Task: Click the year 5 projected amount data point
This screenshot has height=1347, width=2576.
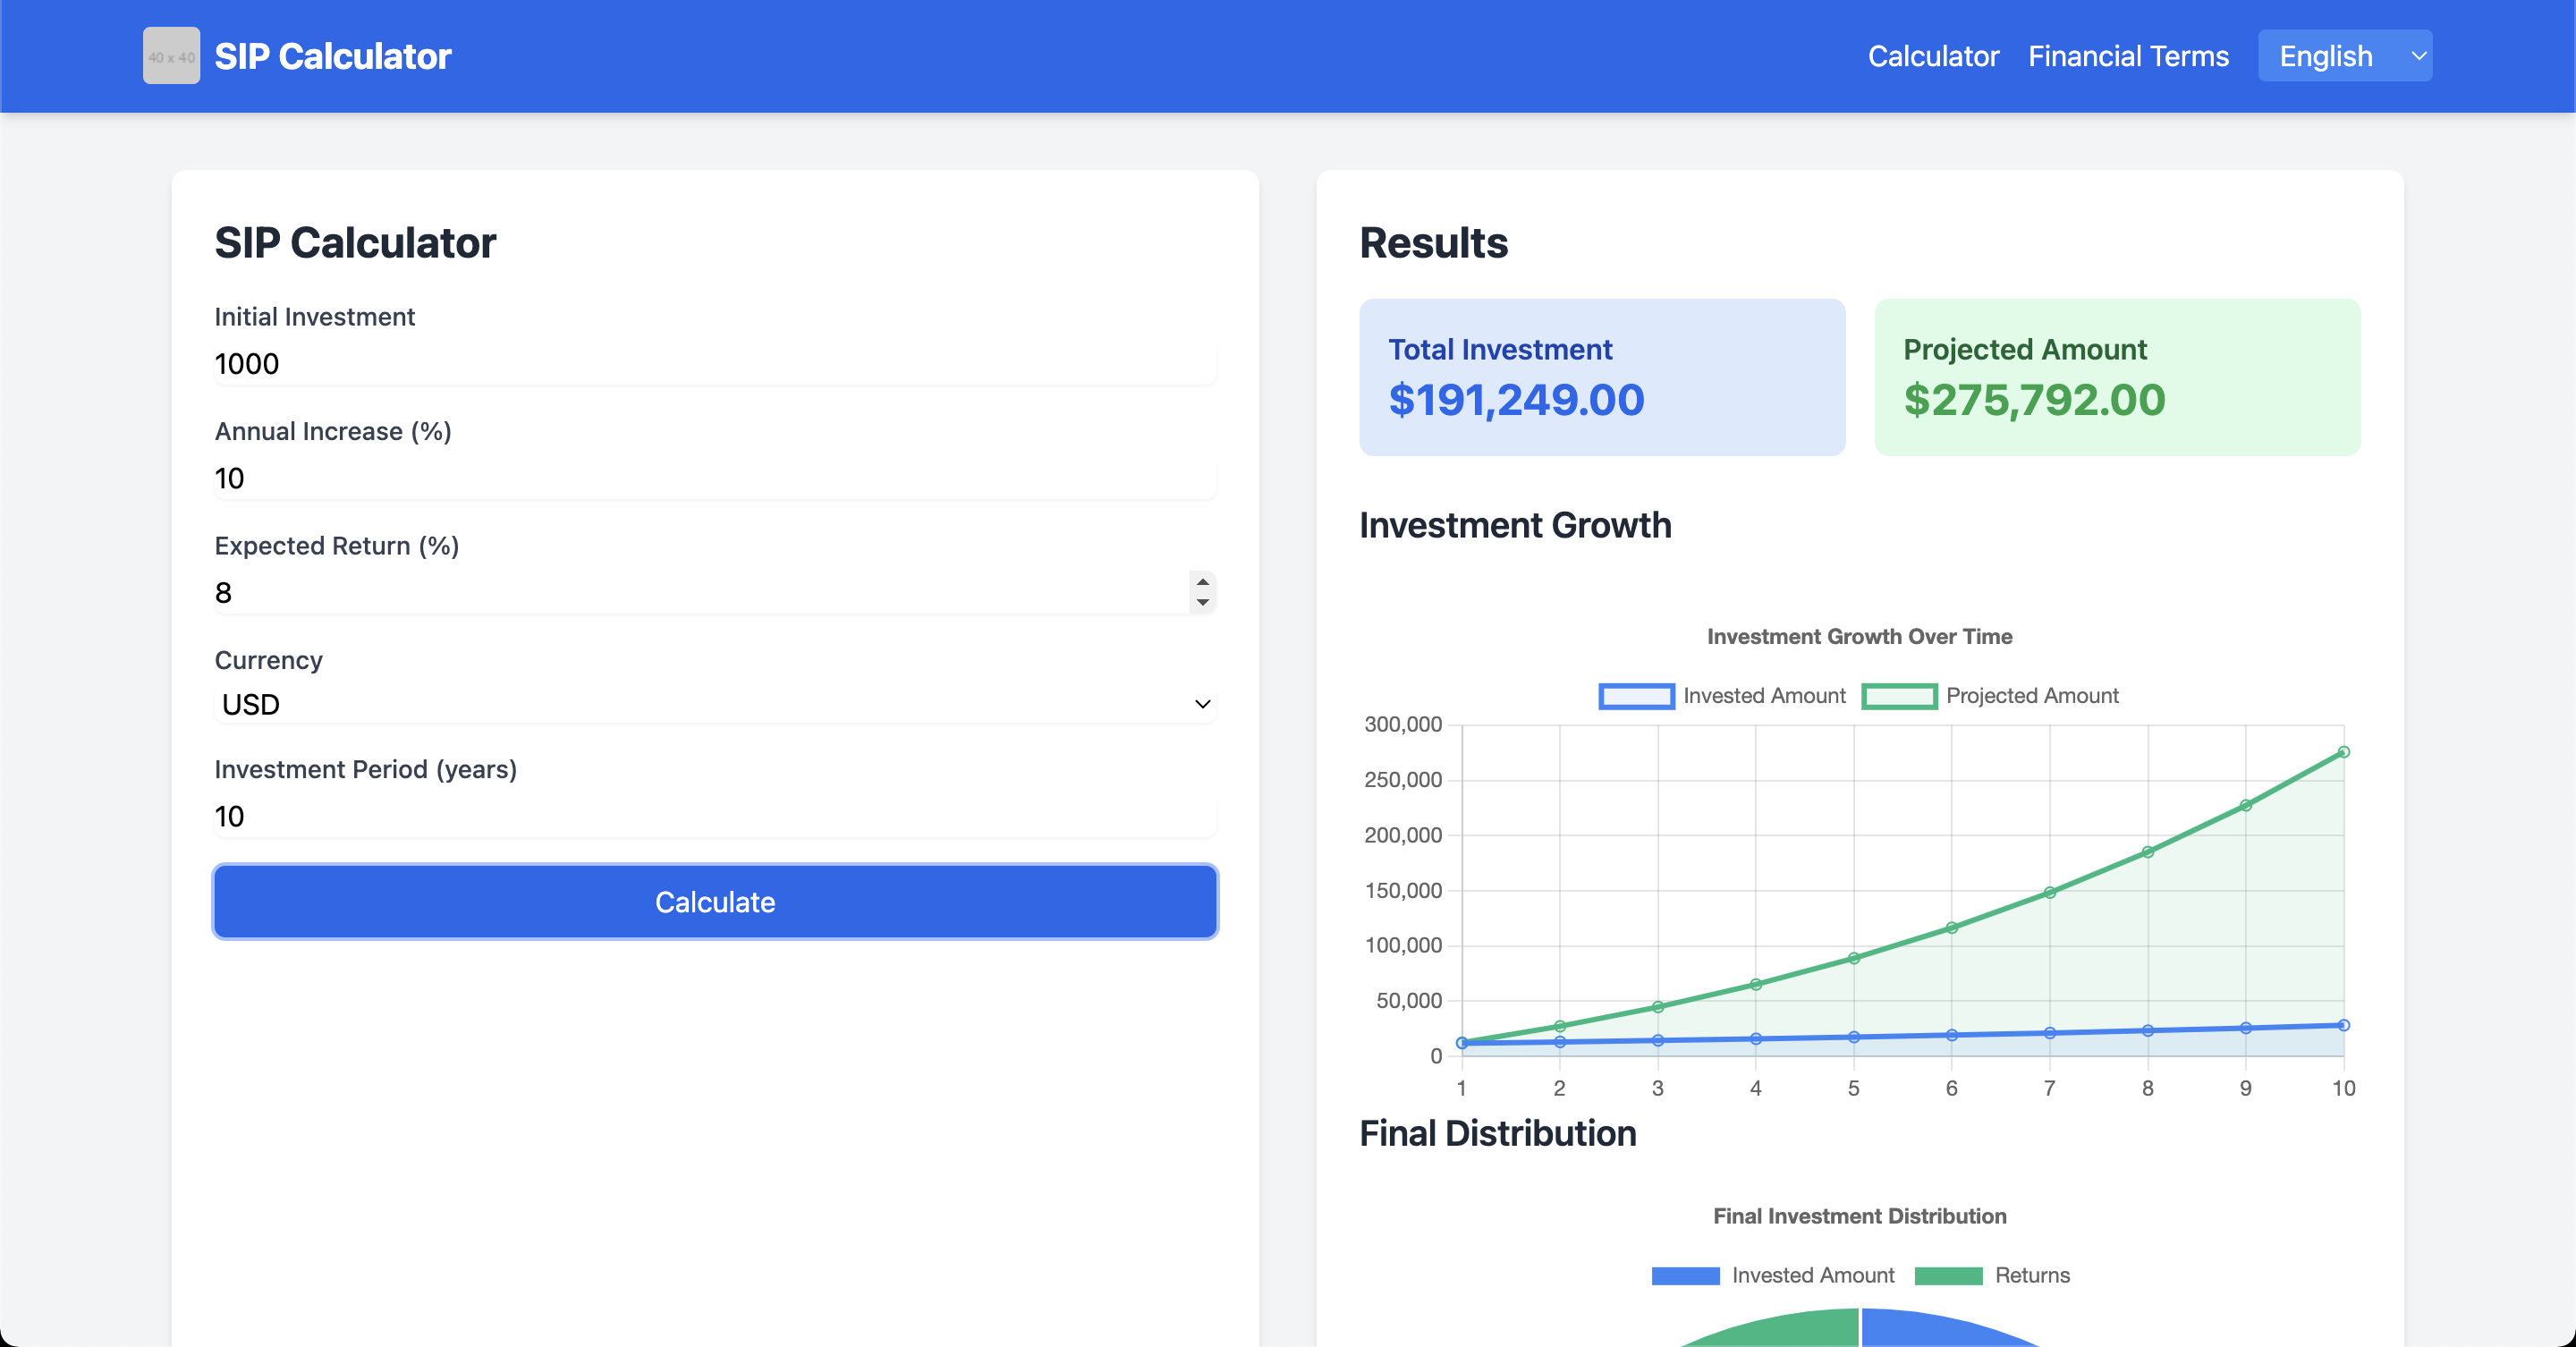Action: [x=1853, y=958]
